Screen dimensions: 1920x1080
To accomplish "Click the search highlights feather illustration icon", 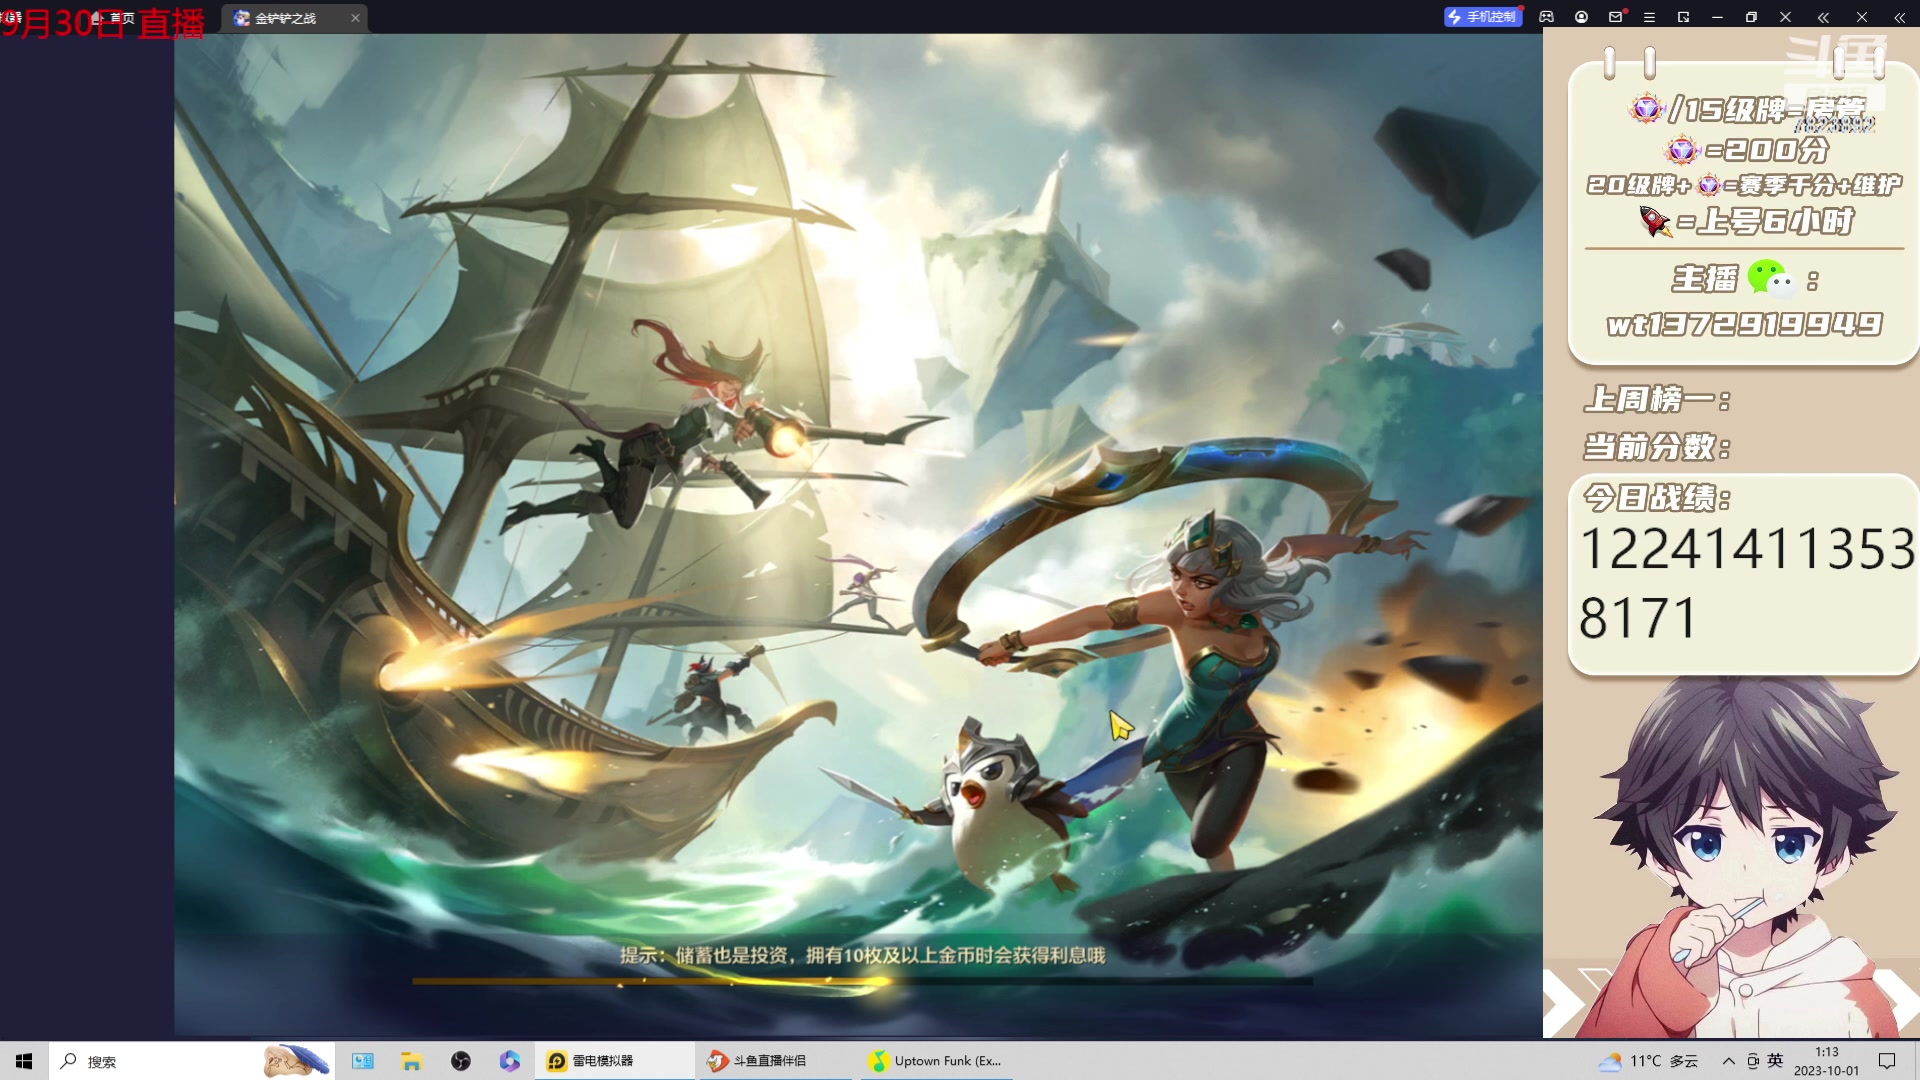I will click(x=296, y=1061).
